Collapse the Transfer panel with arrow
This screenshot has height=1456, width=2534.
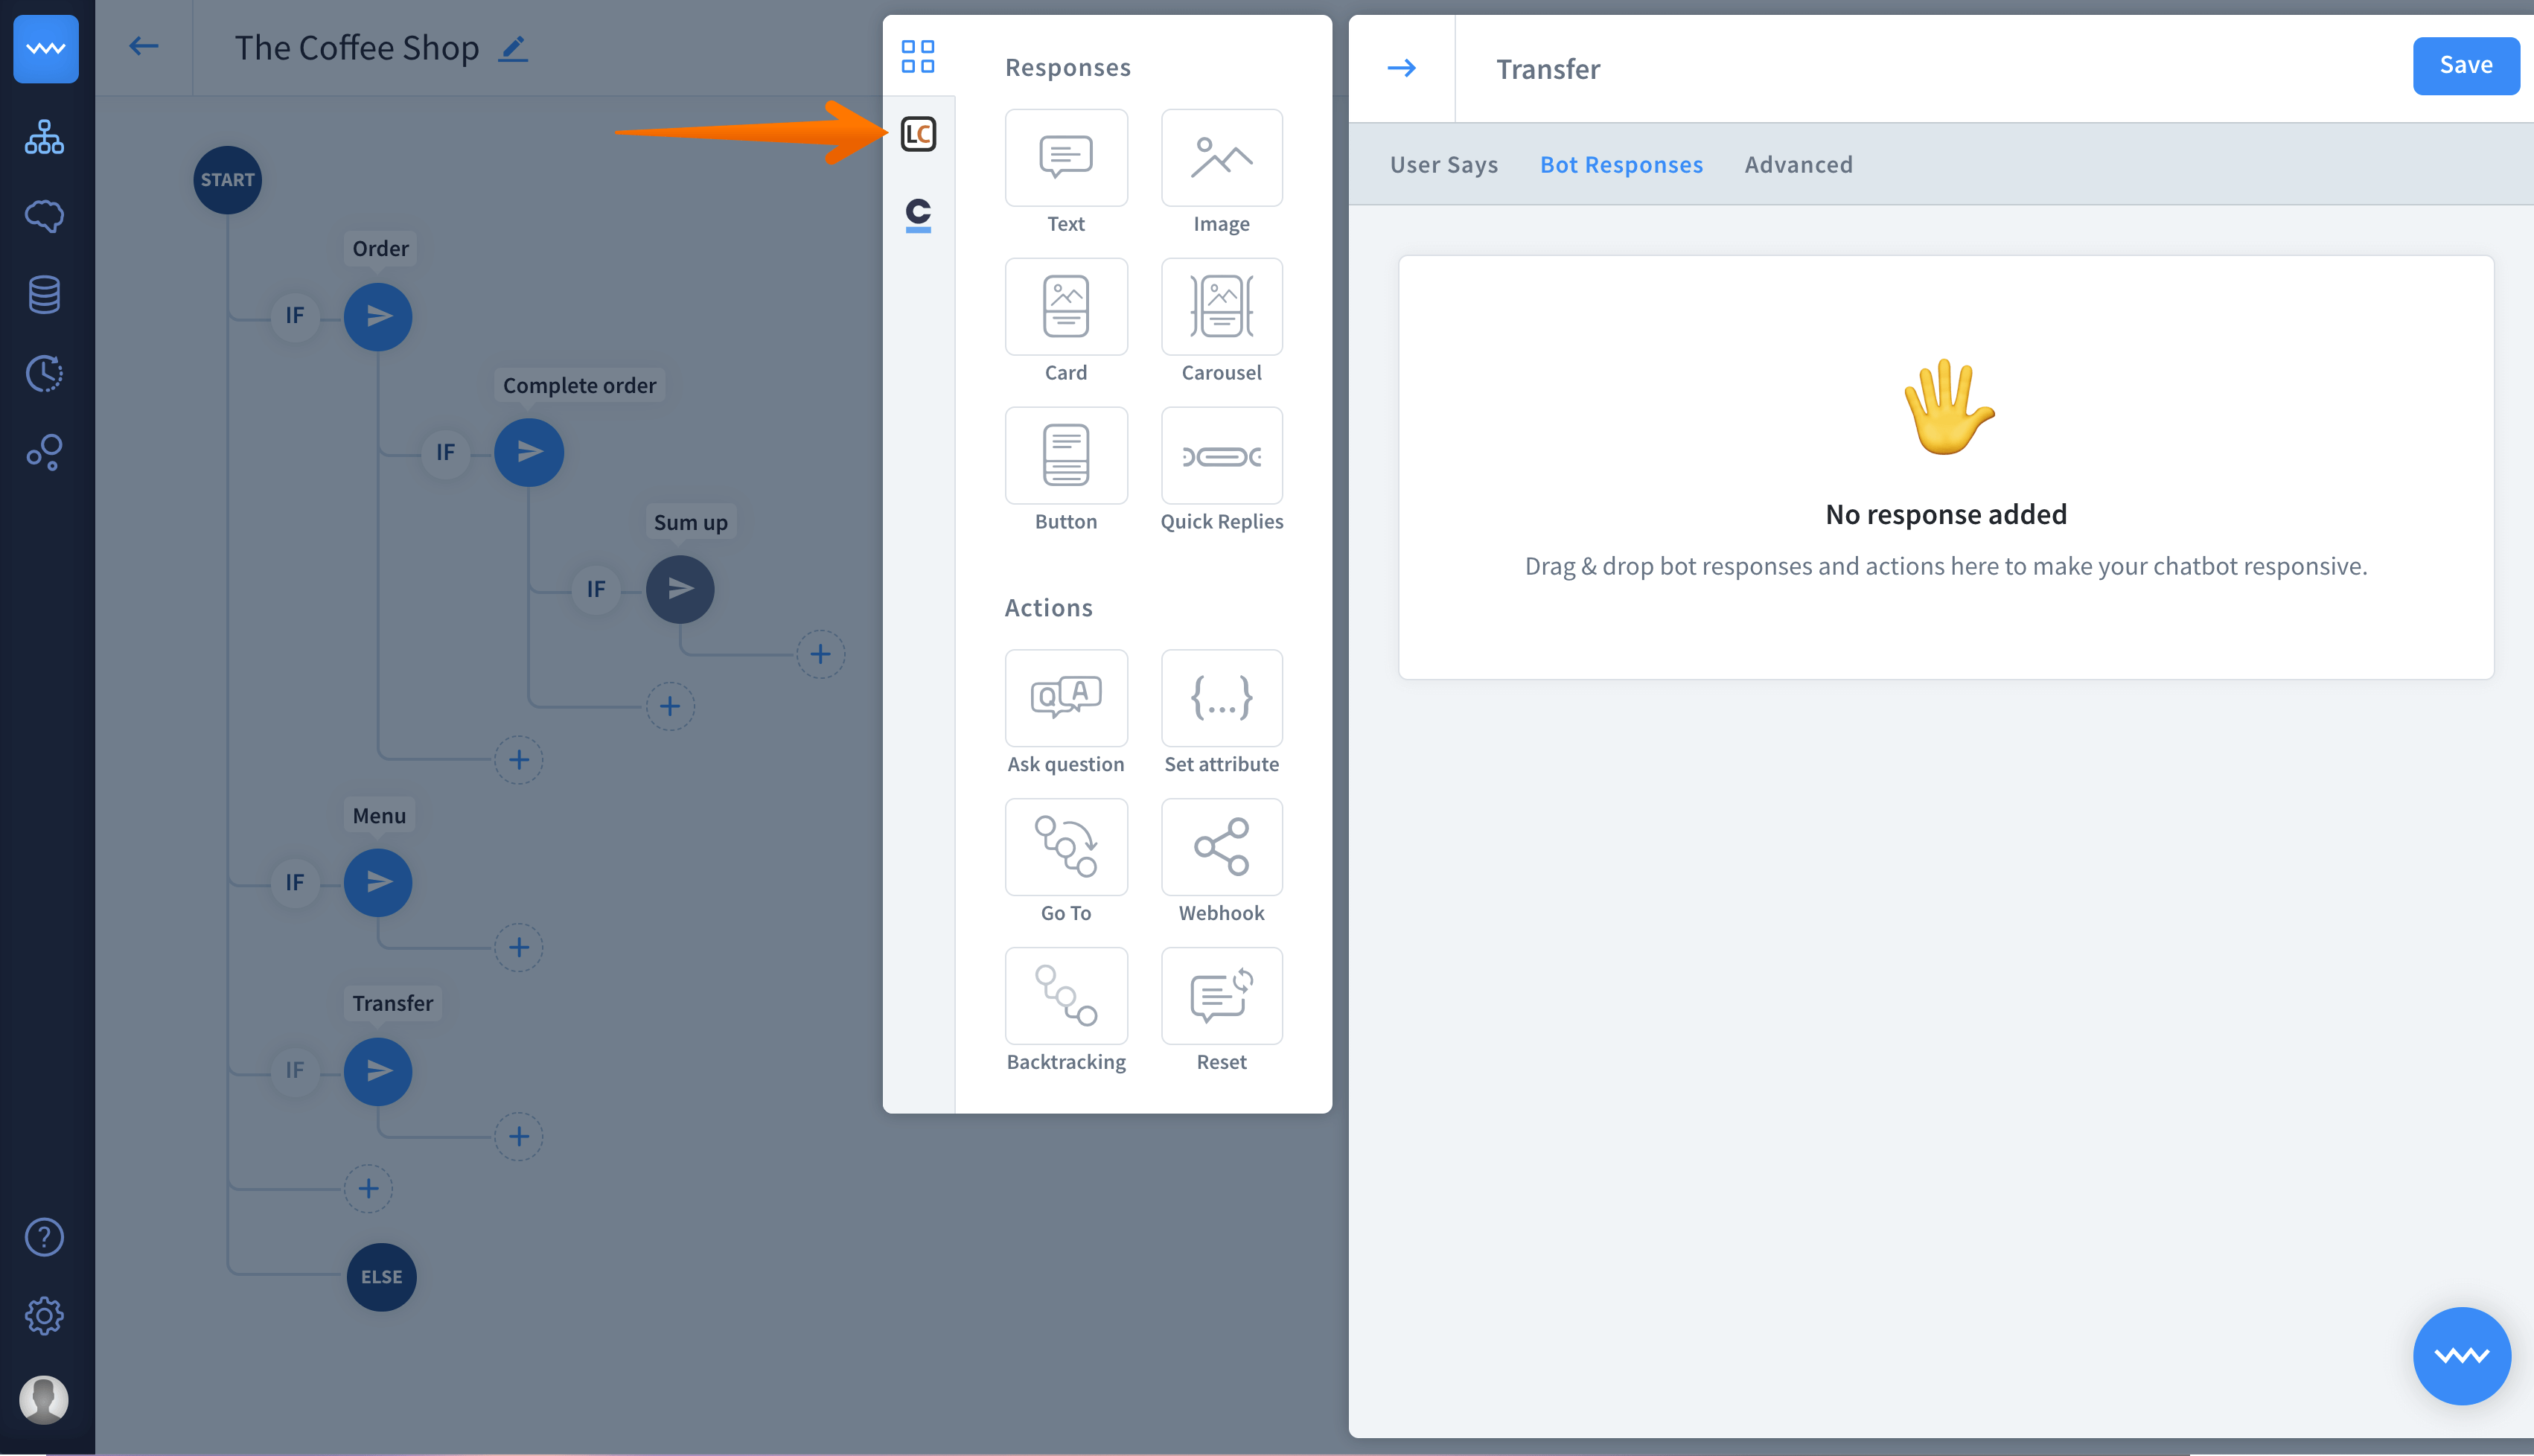[1401, 68]
